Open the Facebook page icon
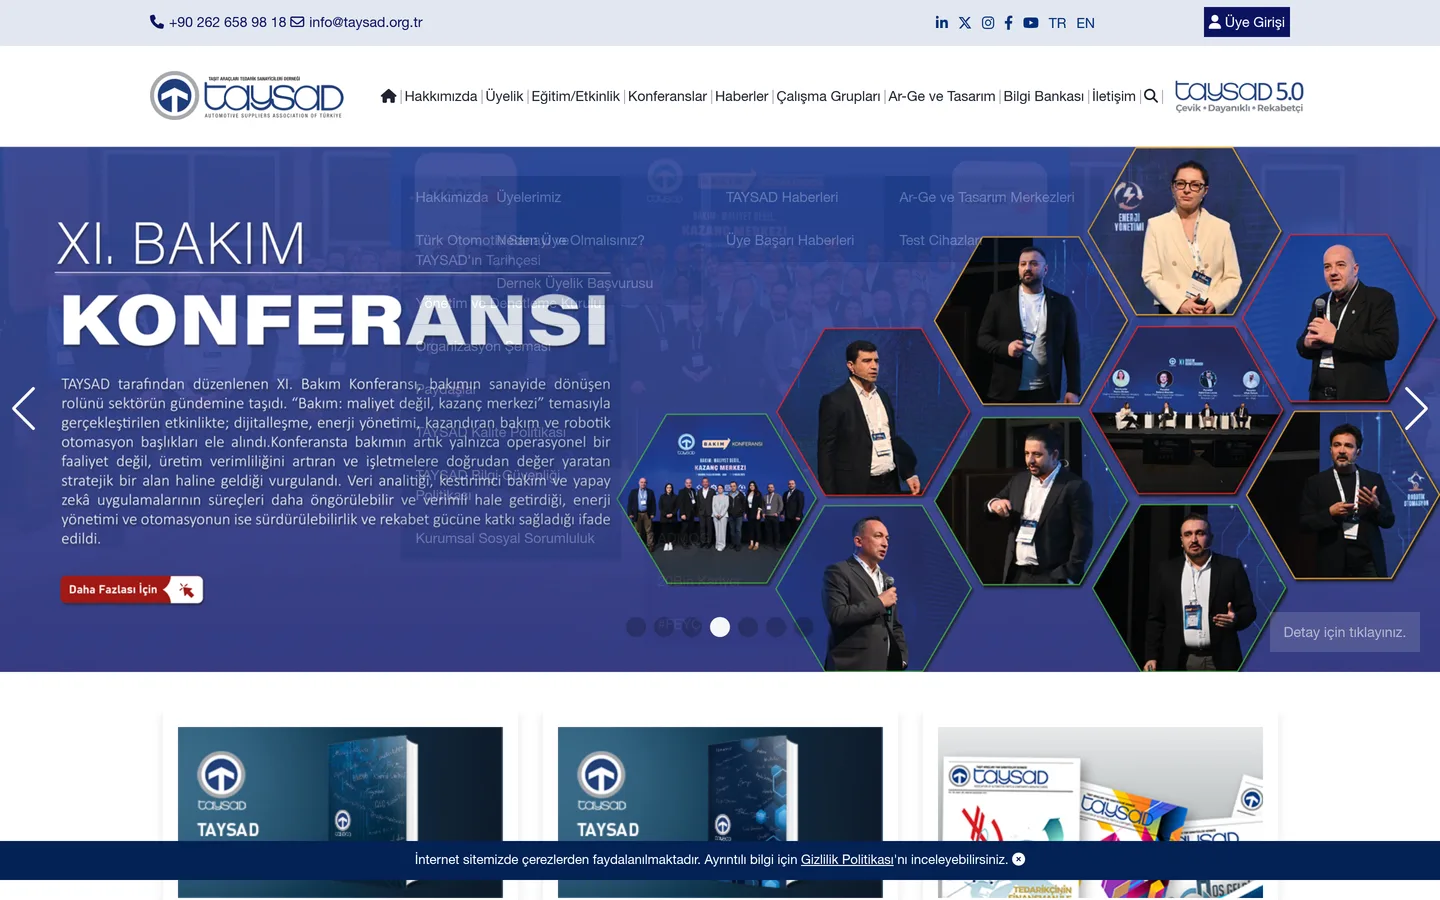 pos(1008,22)
